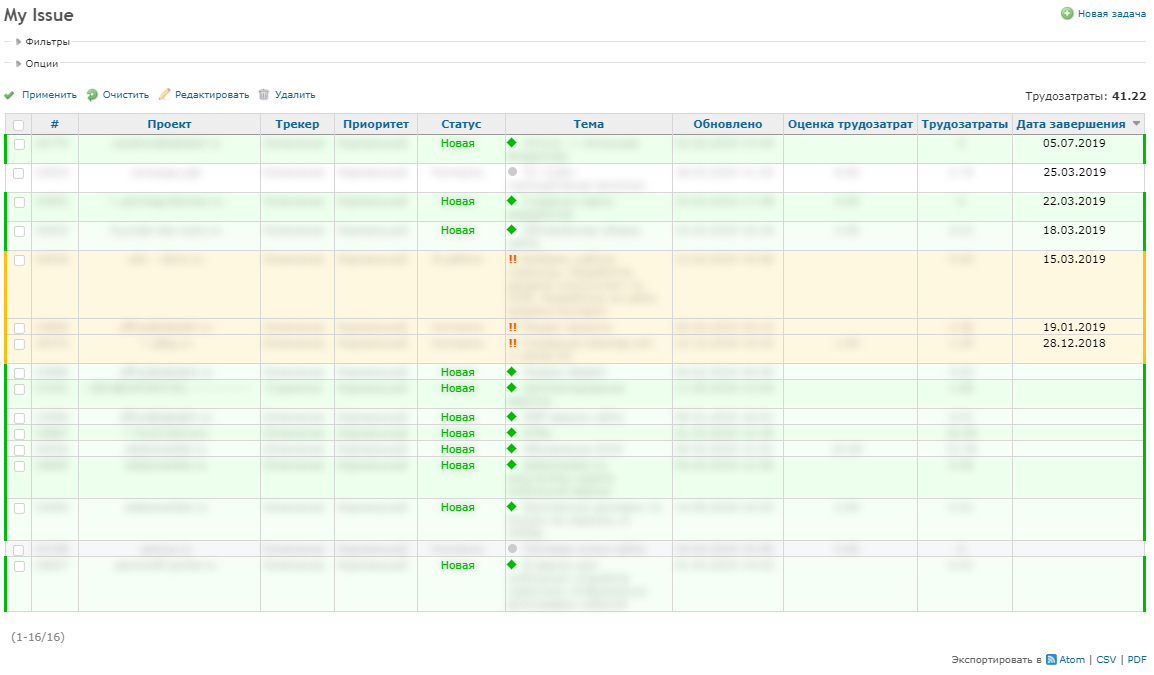Sort by the Приоритет column header

click(x=376, y=124)
